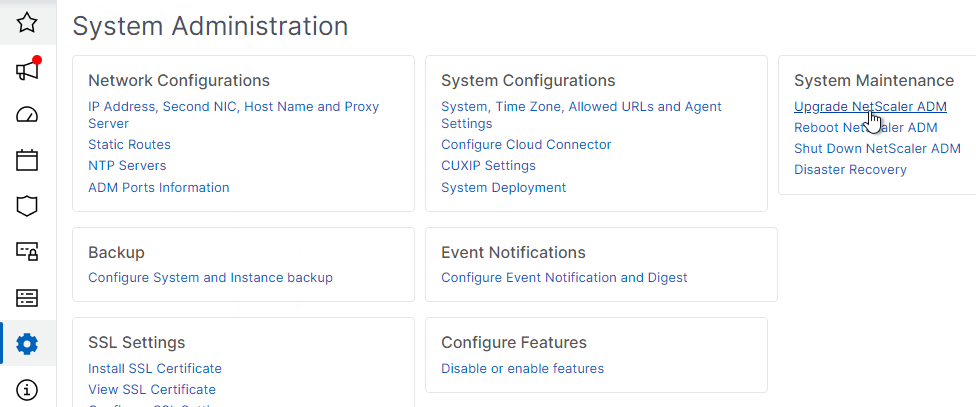The width and height of the screenshot is (976, 407).
Task: Click the Network Configurations heading
Action: click(x=179, y=80)
